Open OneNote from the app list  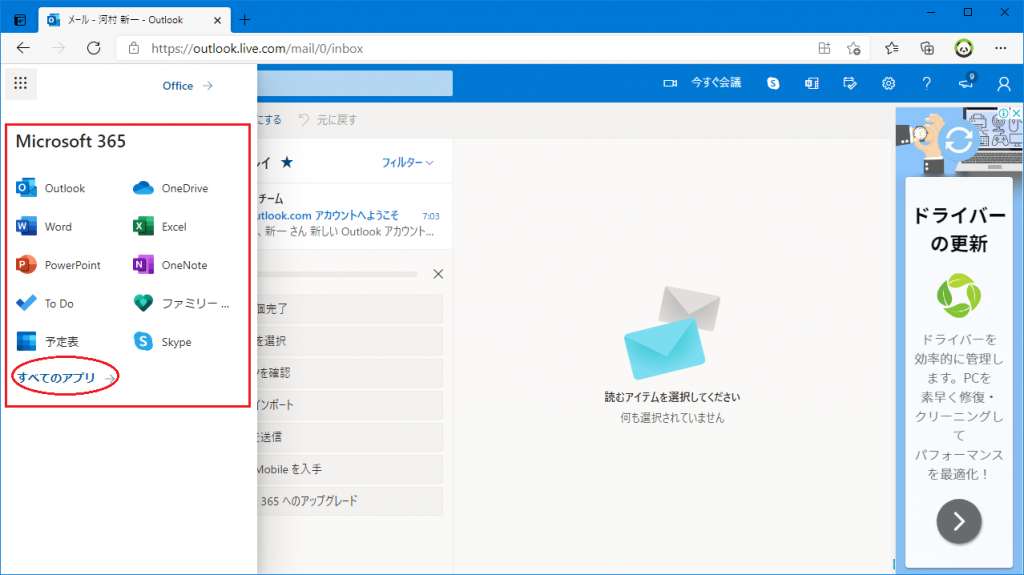point(170,265)
